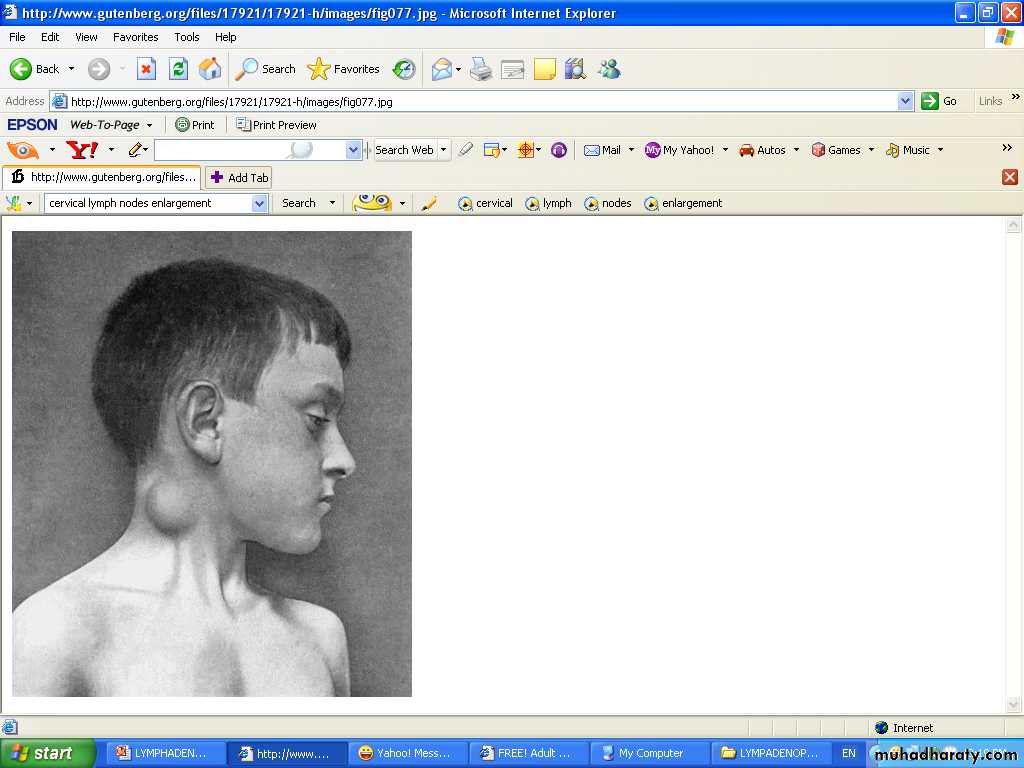The height and width of the screenshot is (768, 1024).
Task: Click the Messenger icon in toolbar
Action: (x=609, y=69)
